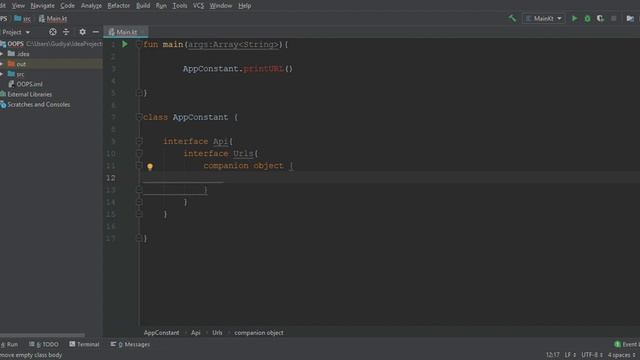The width and height of the screenshot is (640, 360).
Task: Click printURL in the editor code
Action: tap(263, 69)
